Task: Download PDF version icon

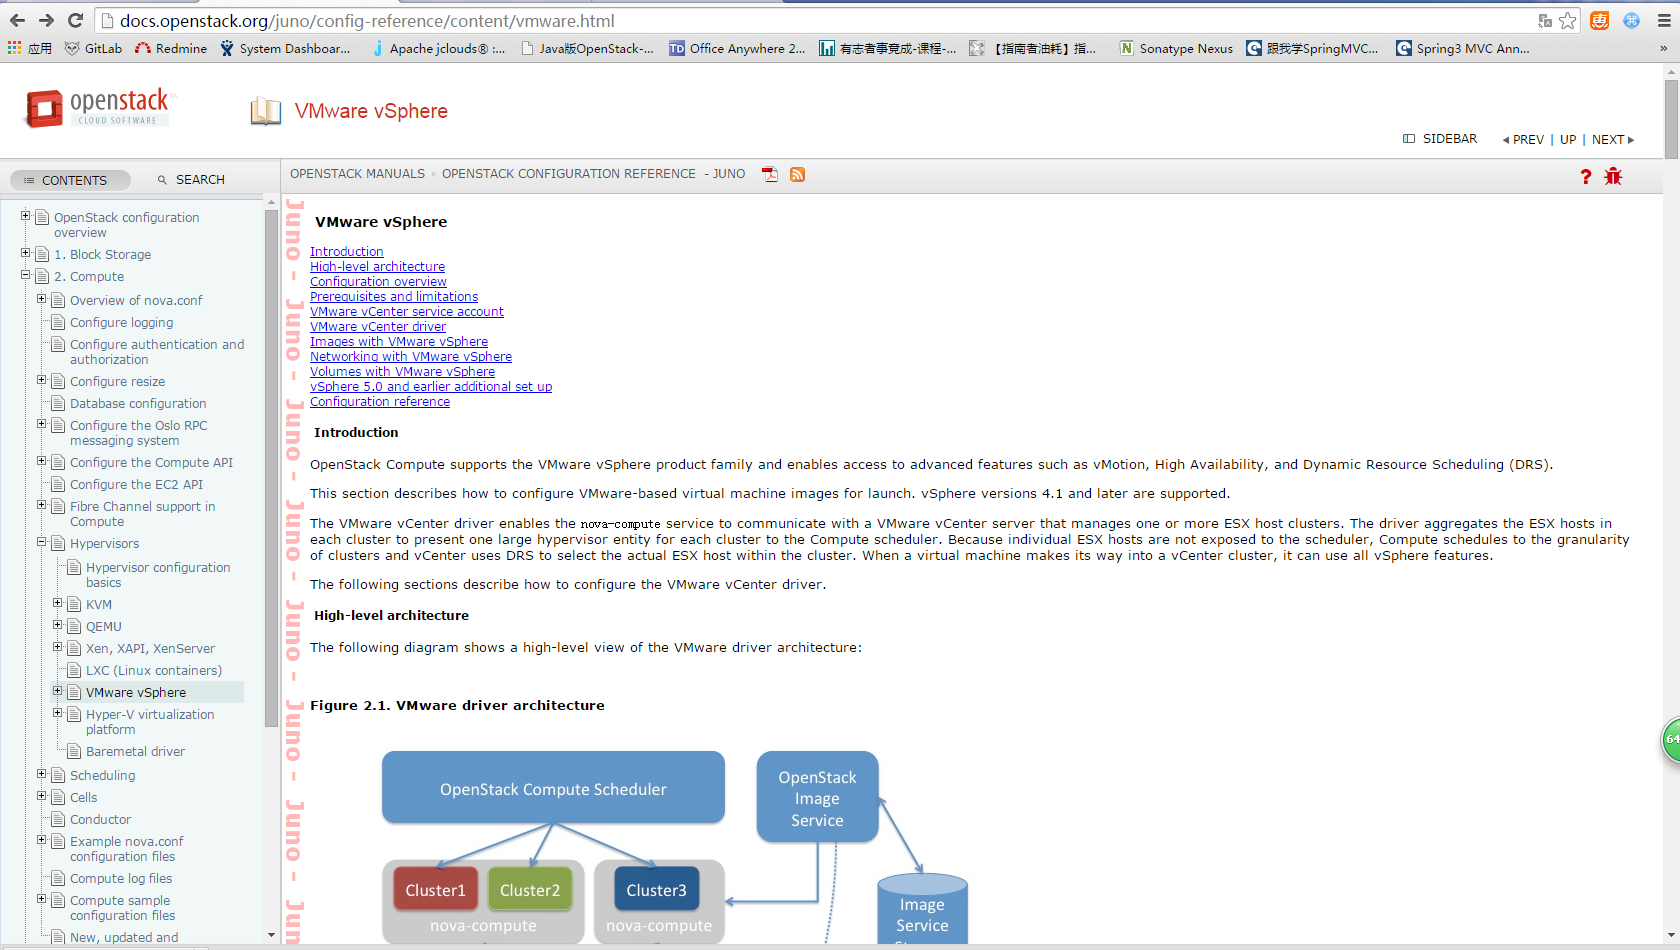Action: pos(769,174)
